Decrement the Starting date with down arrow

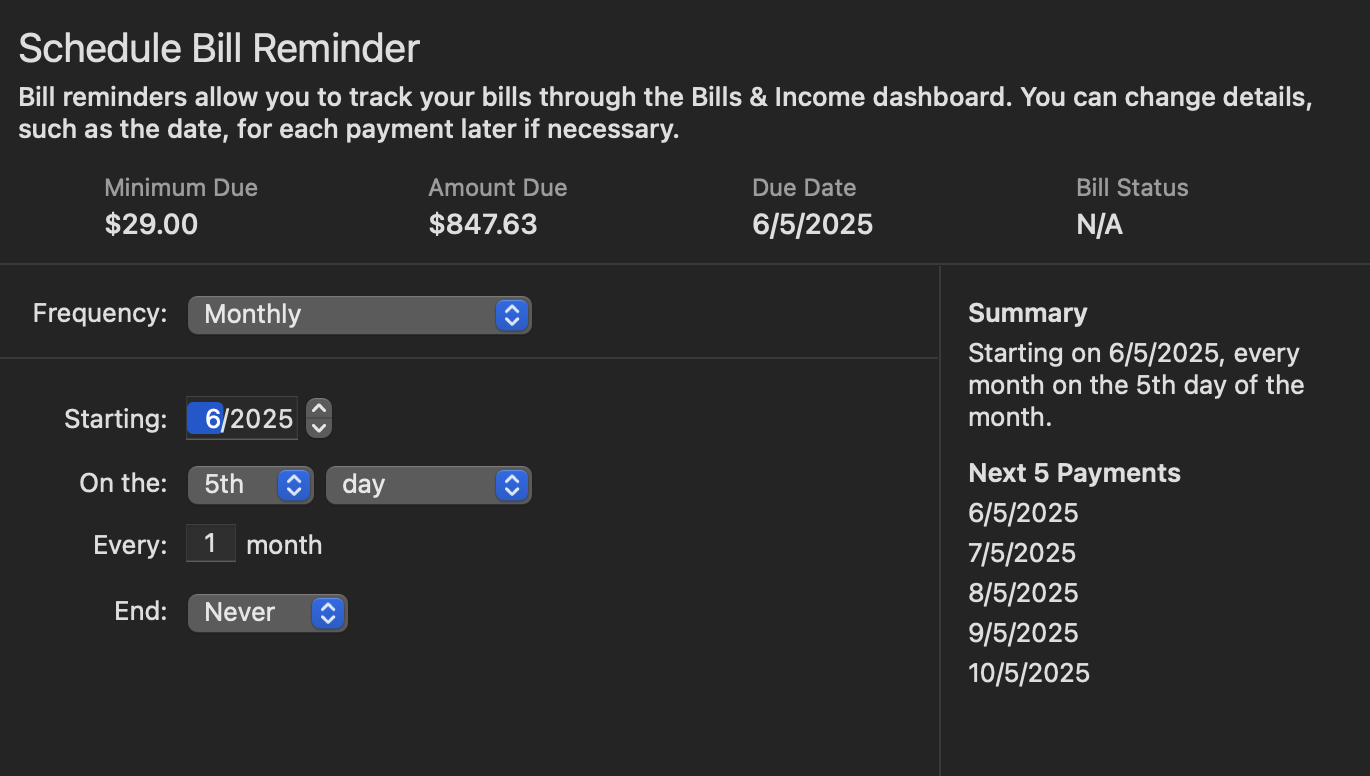pyautogui.click(x=319, y=428)
